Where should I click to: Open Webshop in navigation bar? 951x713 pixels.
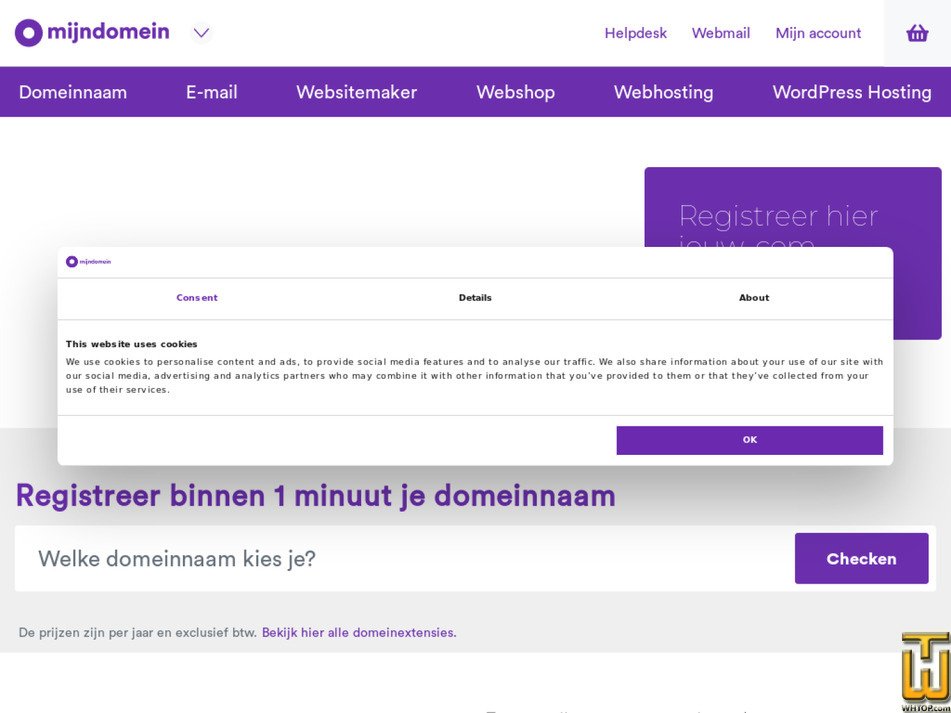tap(516, 92)
